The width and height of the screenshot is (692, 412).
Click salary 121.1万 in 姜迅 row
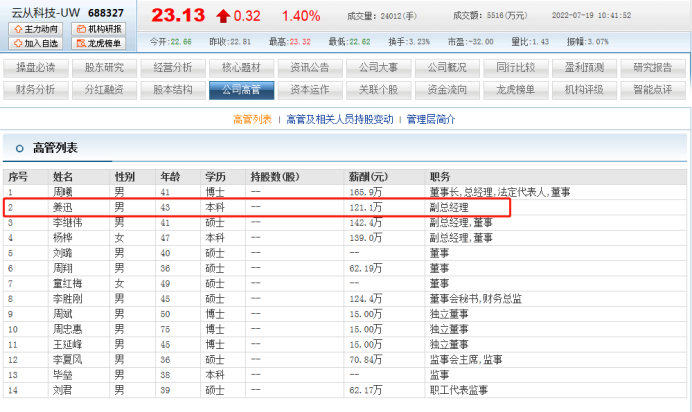366,207
